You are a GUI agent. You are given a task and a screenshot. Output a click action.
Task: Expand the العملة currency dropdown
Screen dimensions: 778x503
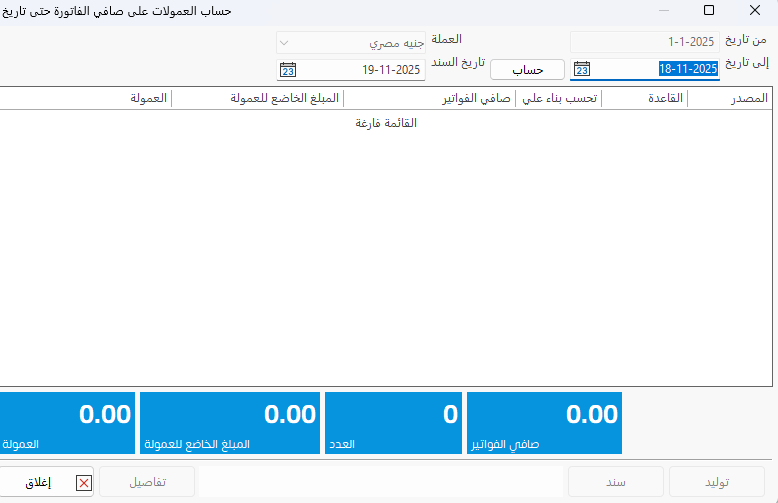click(x=285, y=43)
